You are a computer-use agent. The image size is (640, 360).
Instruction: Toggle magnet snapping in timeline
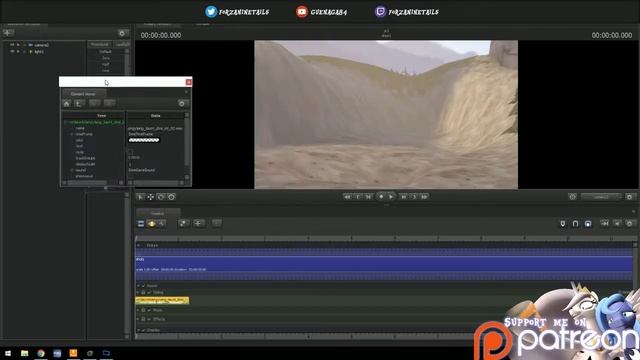click(575, 224)
